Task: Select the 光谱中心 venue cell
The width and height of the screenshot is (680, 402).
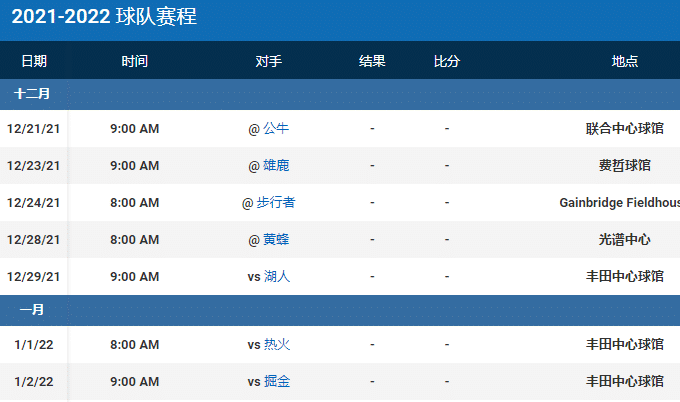Action: [x=624, y=240]
